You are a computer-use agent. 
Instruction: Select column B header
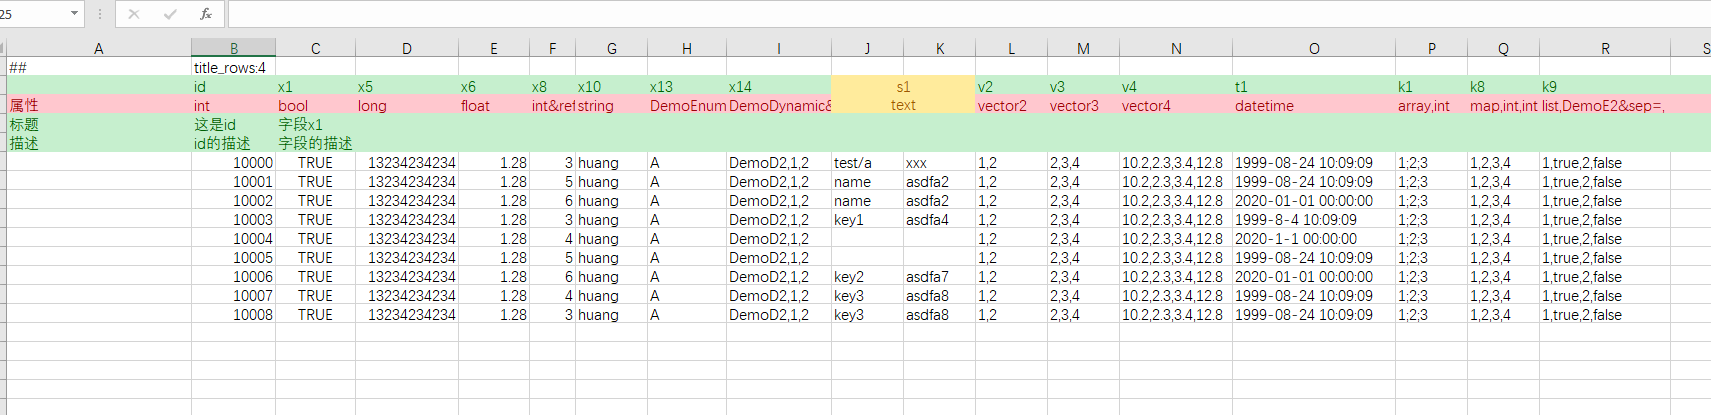233,48
